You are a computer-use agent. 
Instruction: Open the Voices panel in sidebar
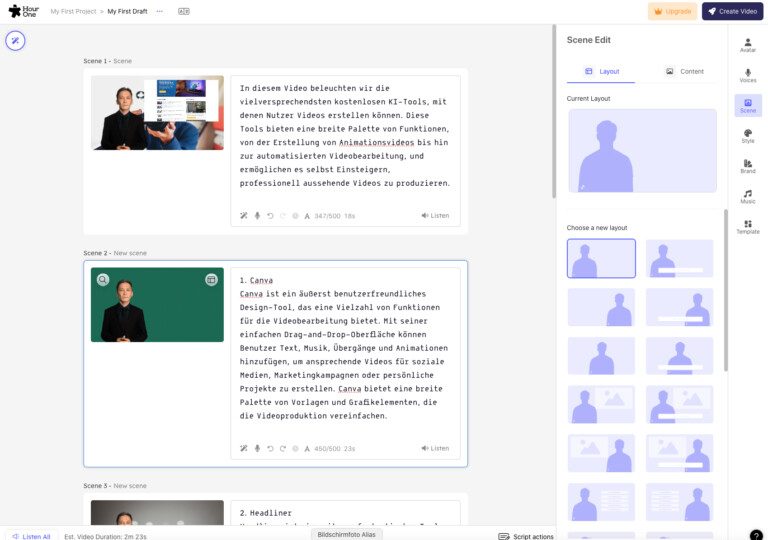[747, 75]
